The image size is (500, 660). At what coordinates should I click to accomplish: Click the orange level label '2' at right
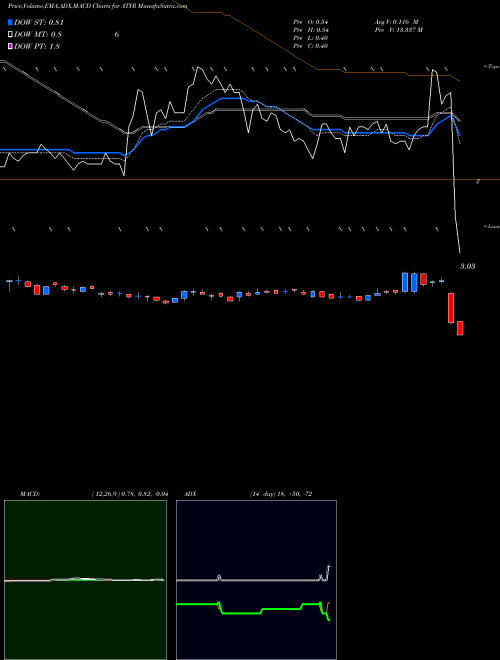tap(478, 181)
